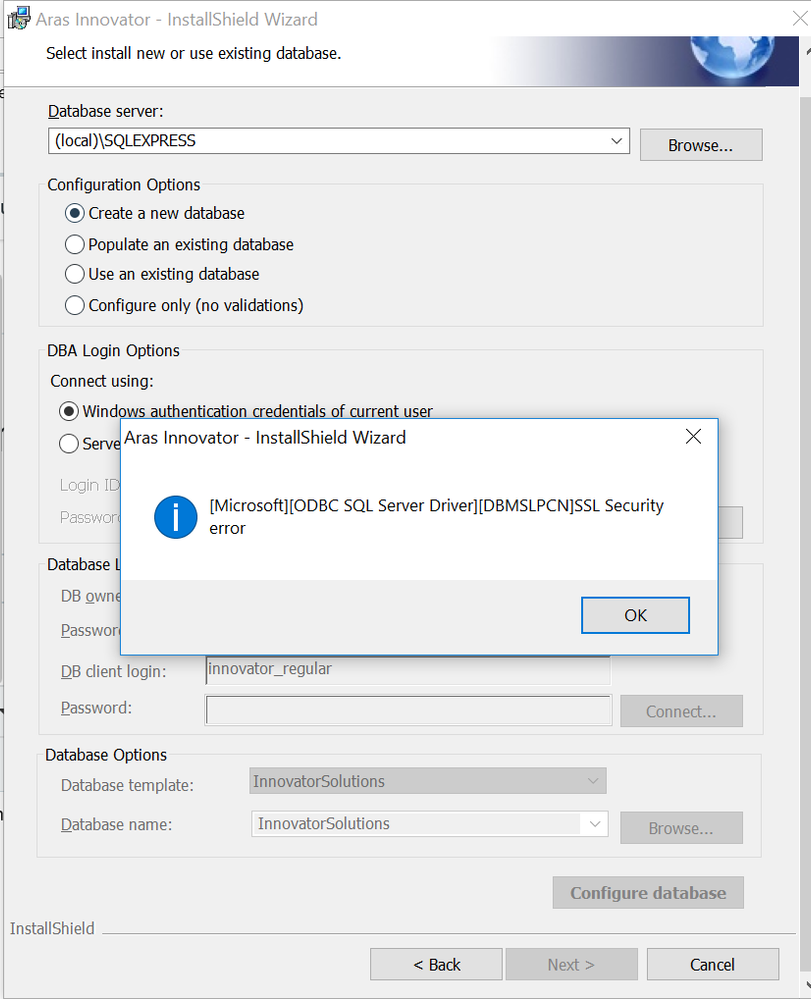The height and width of the screenshot is (999, 811).
Task: Cancel the installation wizard
Action: click(x=712, y=964)
